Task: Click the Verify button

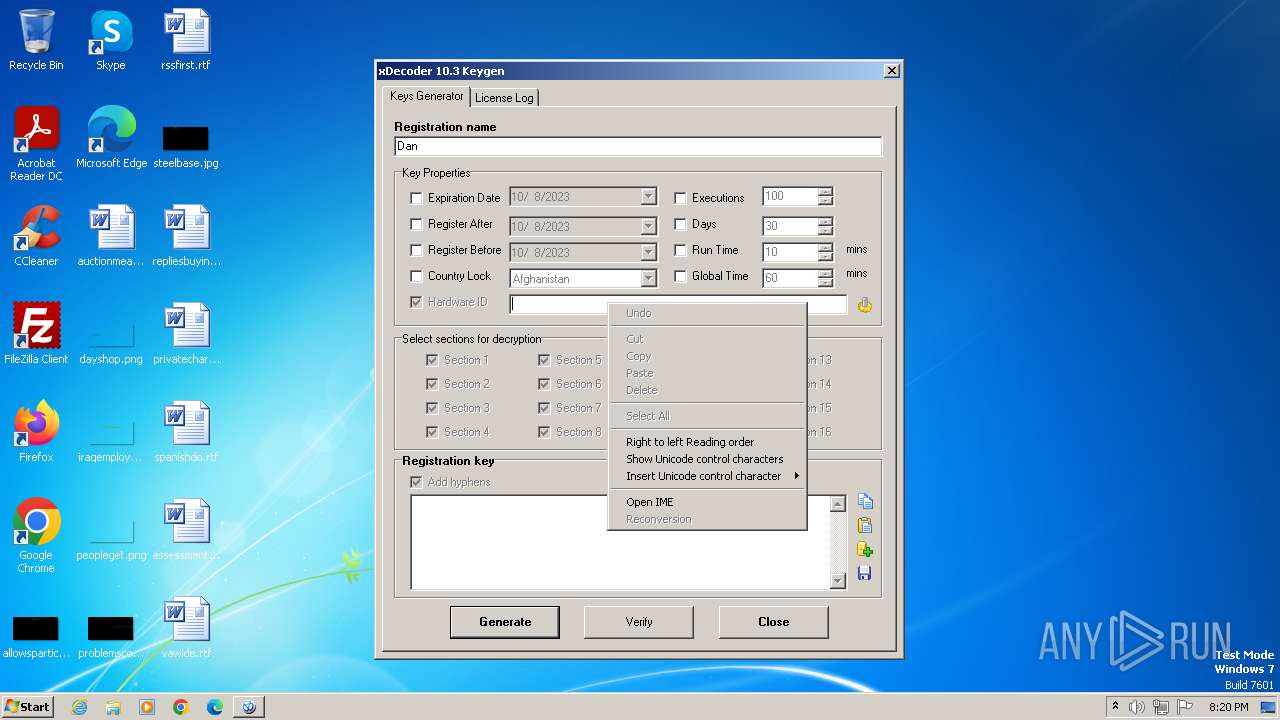Action: tap(639, 622)
